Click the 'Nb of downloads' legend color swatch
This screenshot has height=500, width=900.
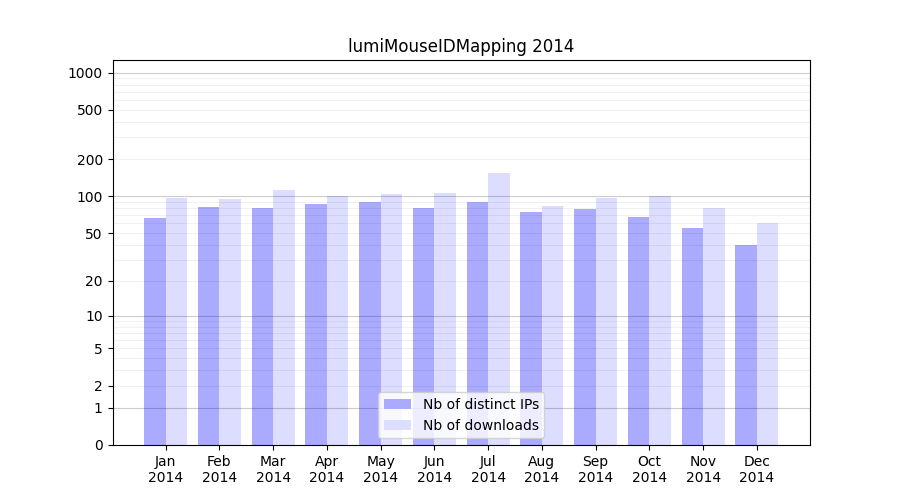397,425
